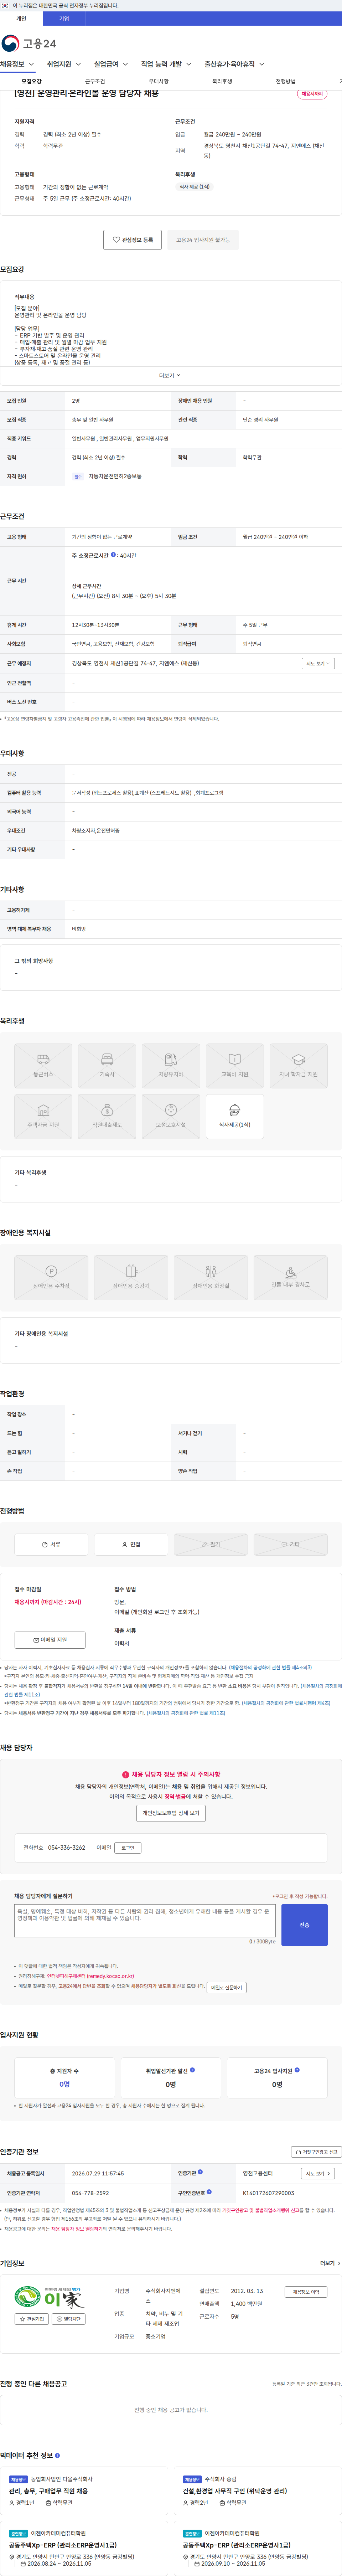This screenshot has height=2576, width=342.
Task: Select the 전형방법 section tab
Action: (286, 81)
